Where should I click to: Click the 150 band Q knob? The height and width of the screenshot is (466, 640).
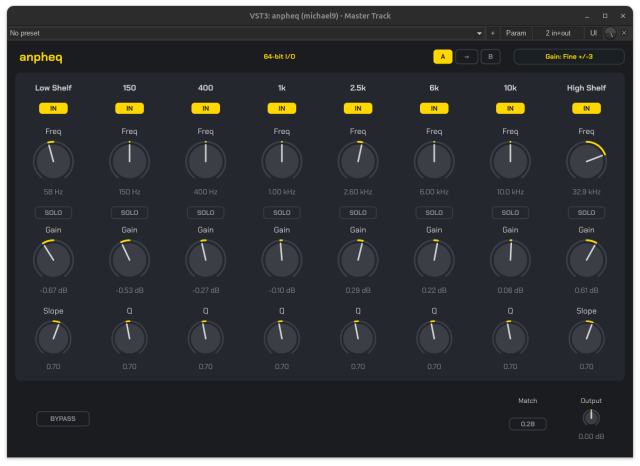tap(129, 338)
